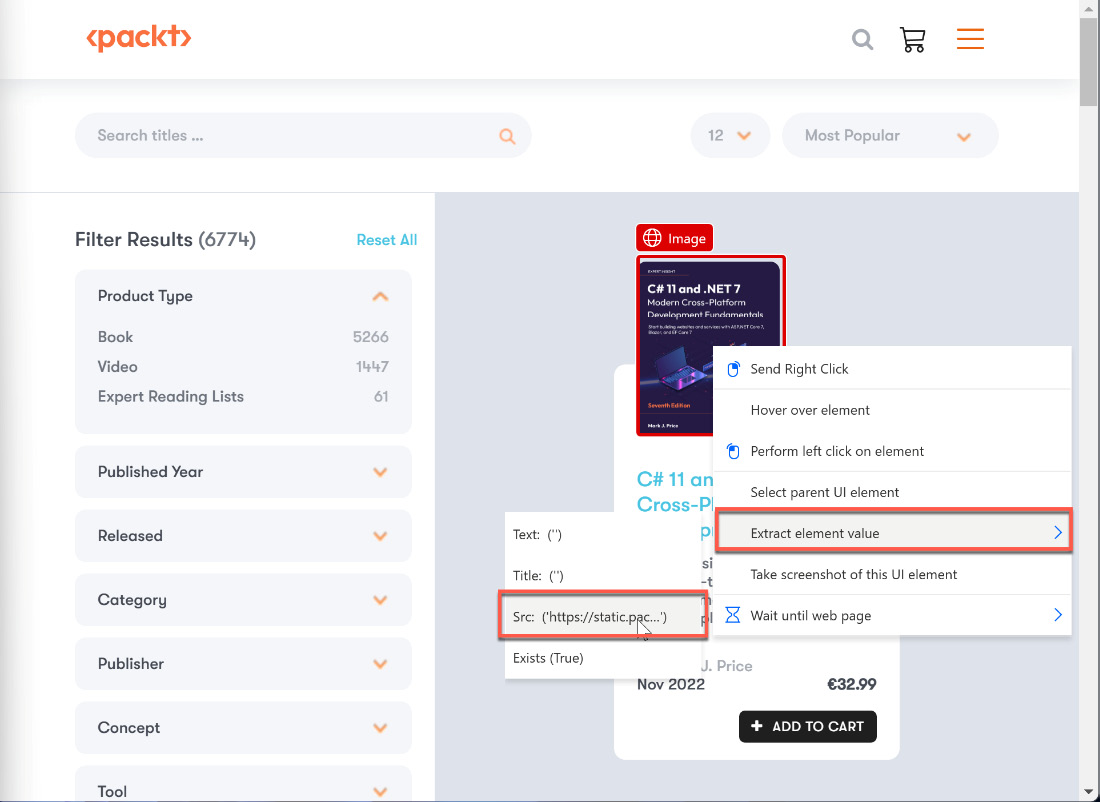Collapse the Product Type filter
Screen dimensions: 1100x802
[380, 296]
